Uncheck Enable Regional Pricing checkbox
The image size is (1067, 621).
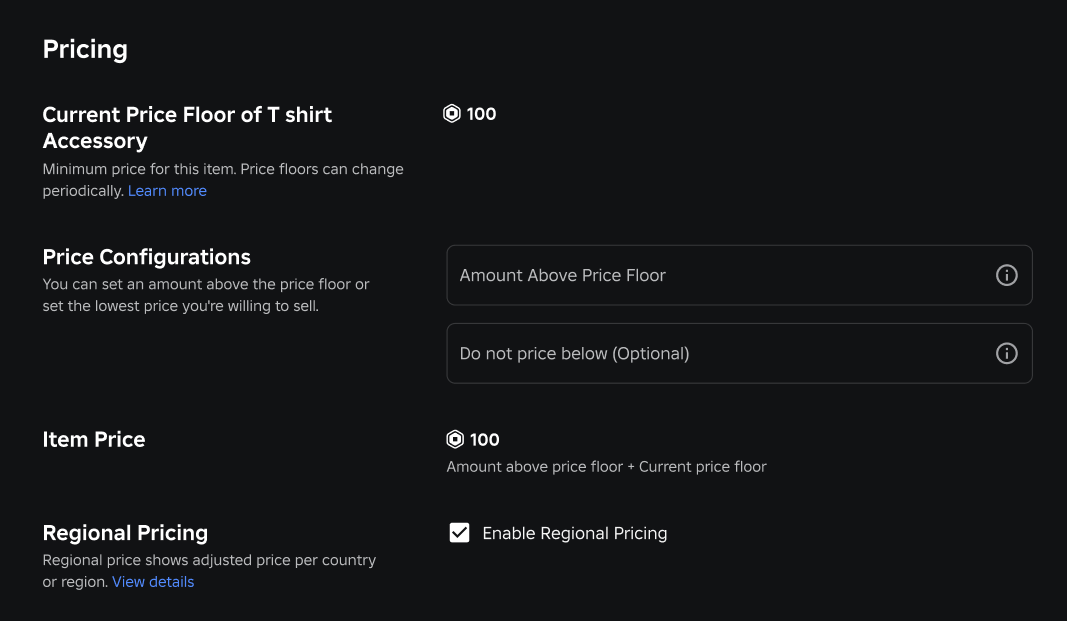pos(459,533)
